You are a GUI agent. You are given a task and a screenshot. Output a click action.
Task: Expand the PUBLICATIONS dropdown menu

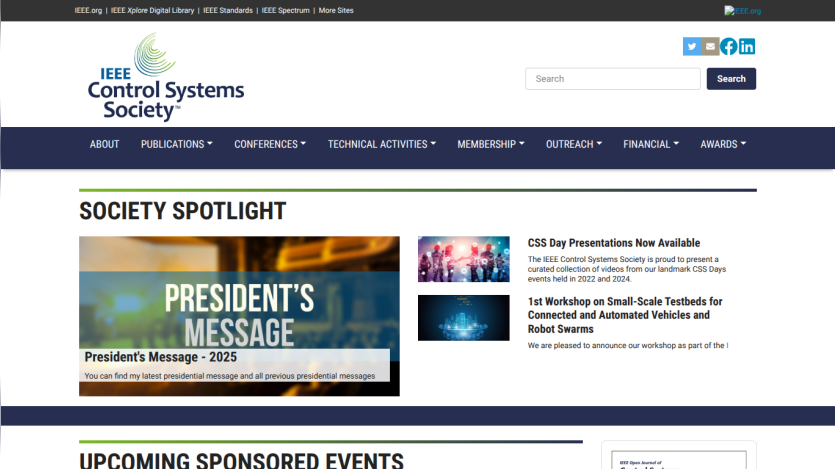pyautogui.click(x=176, y=144)
